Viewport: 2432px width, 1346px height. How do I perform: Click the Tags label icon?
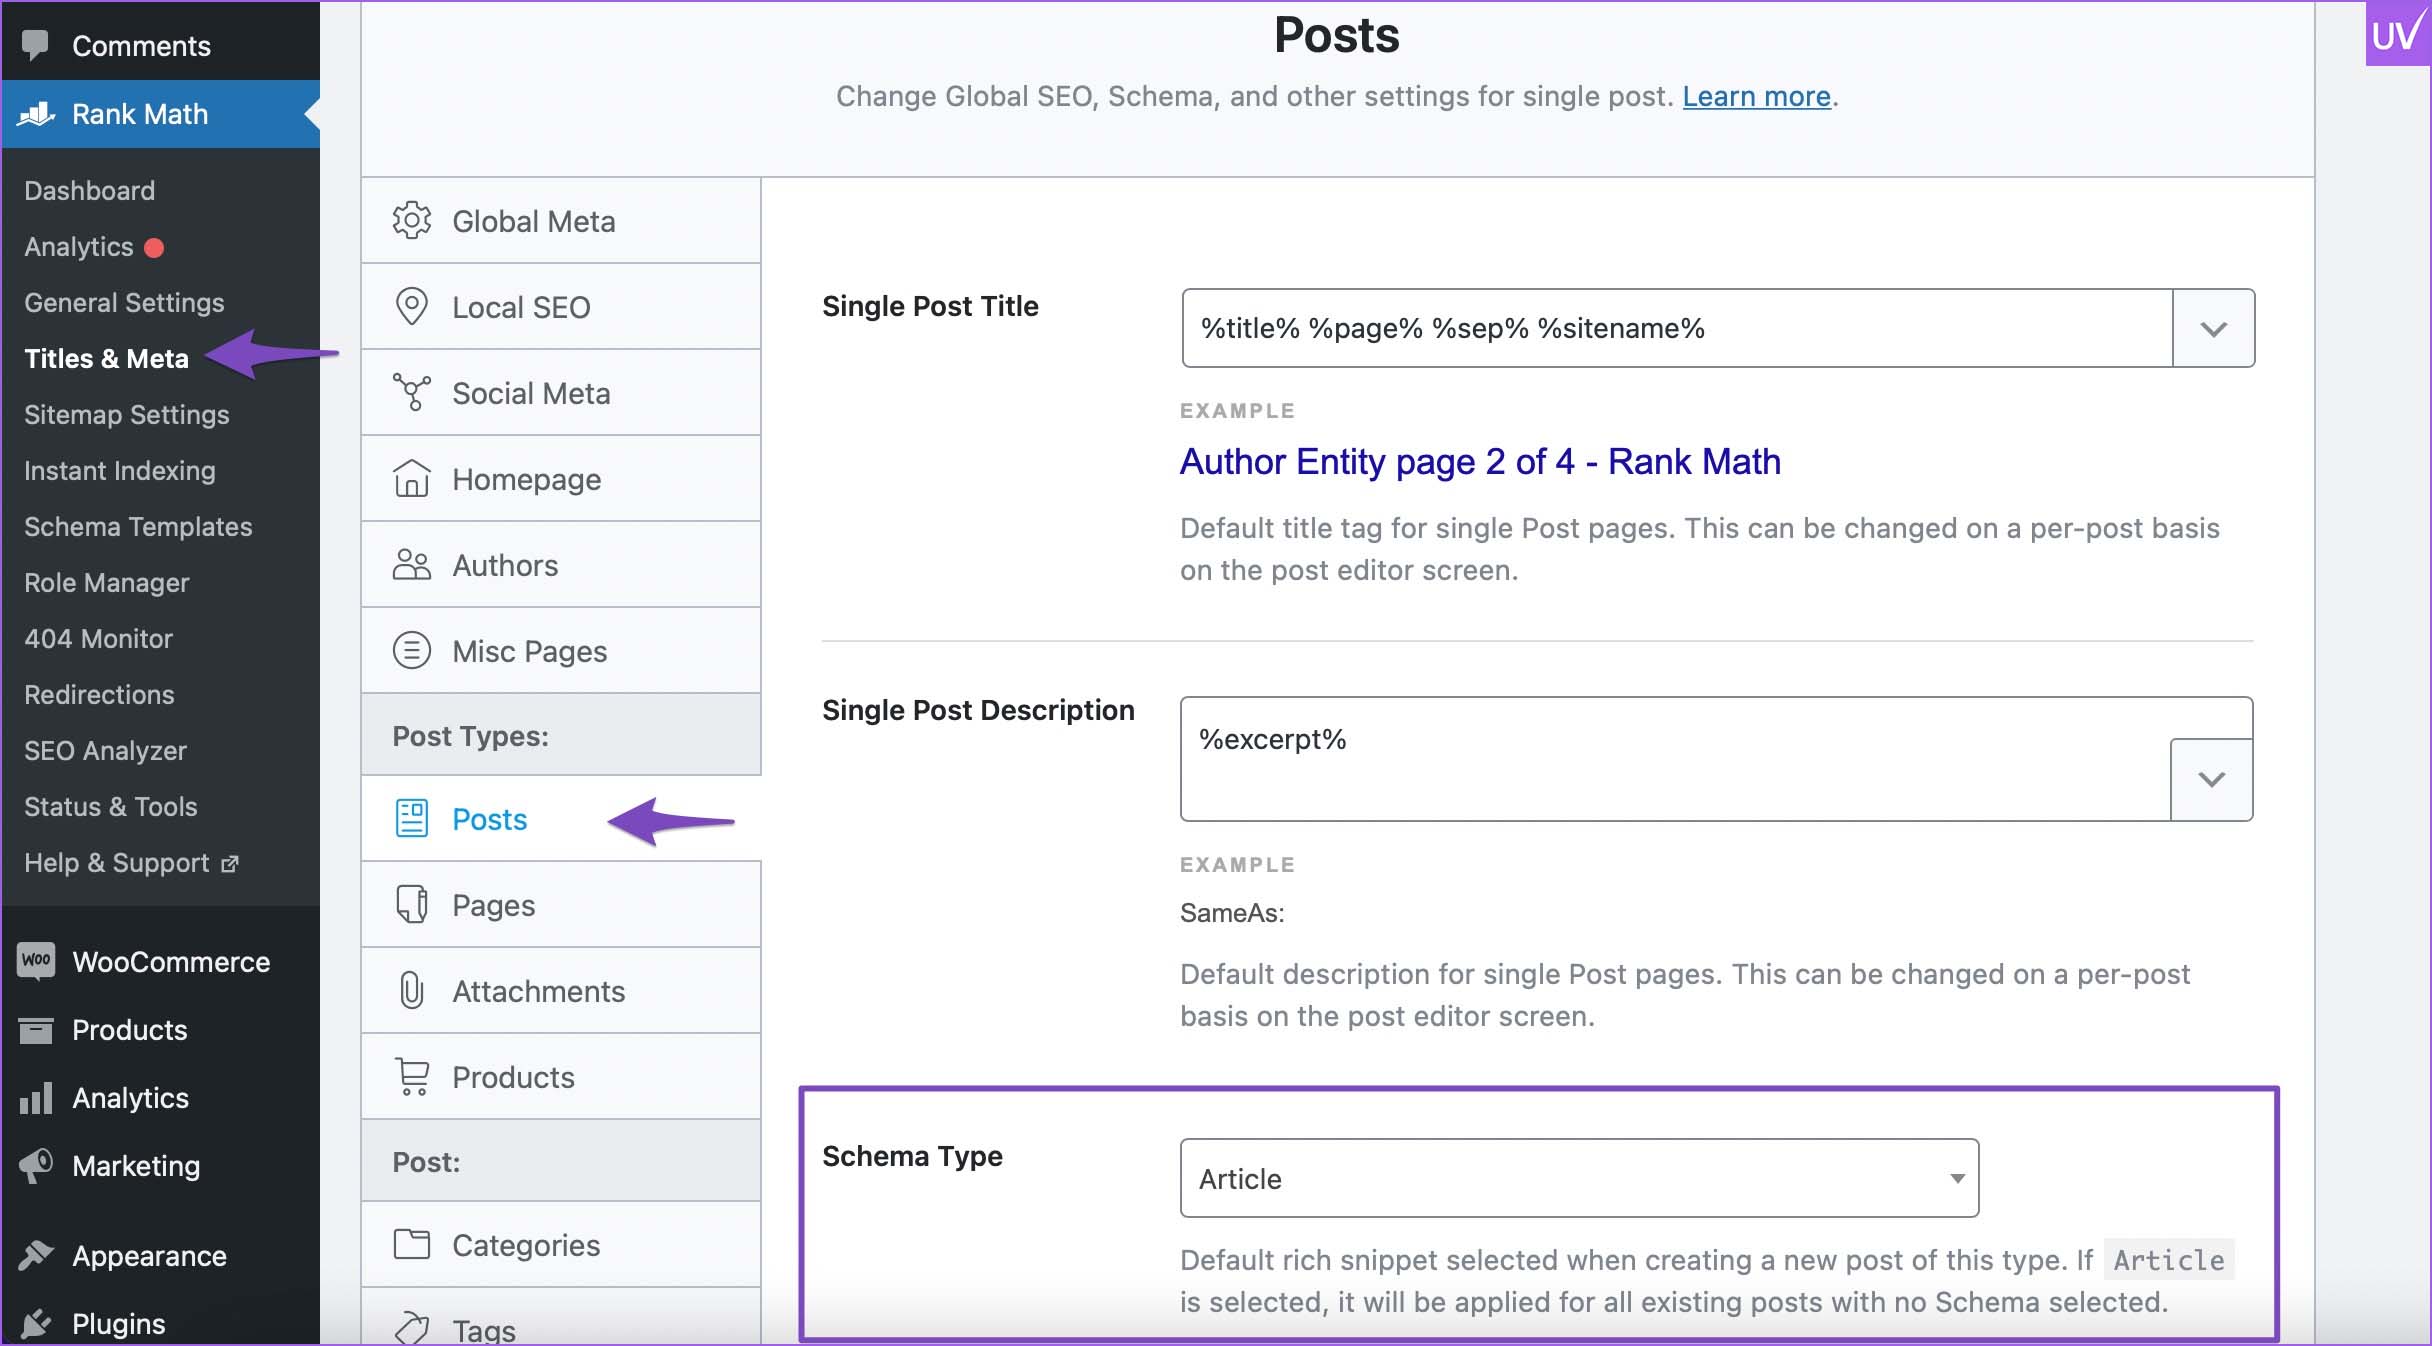[x=411, y=1329]
